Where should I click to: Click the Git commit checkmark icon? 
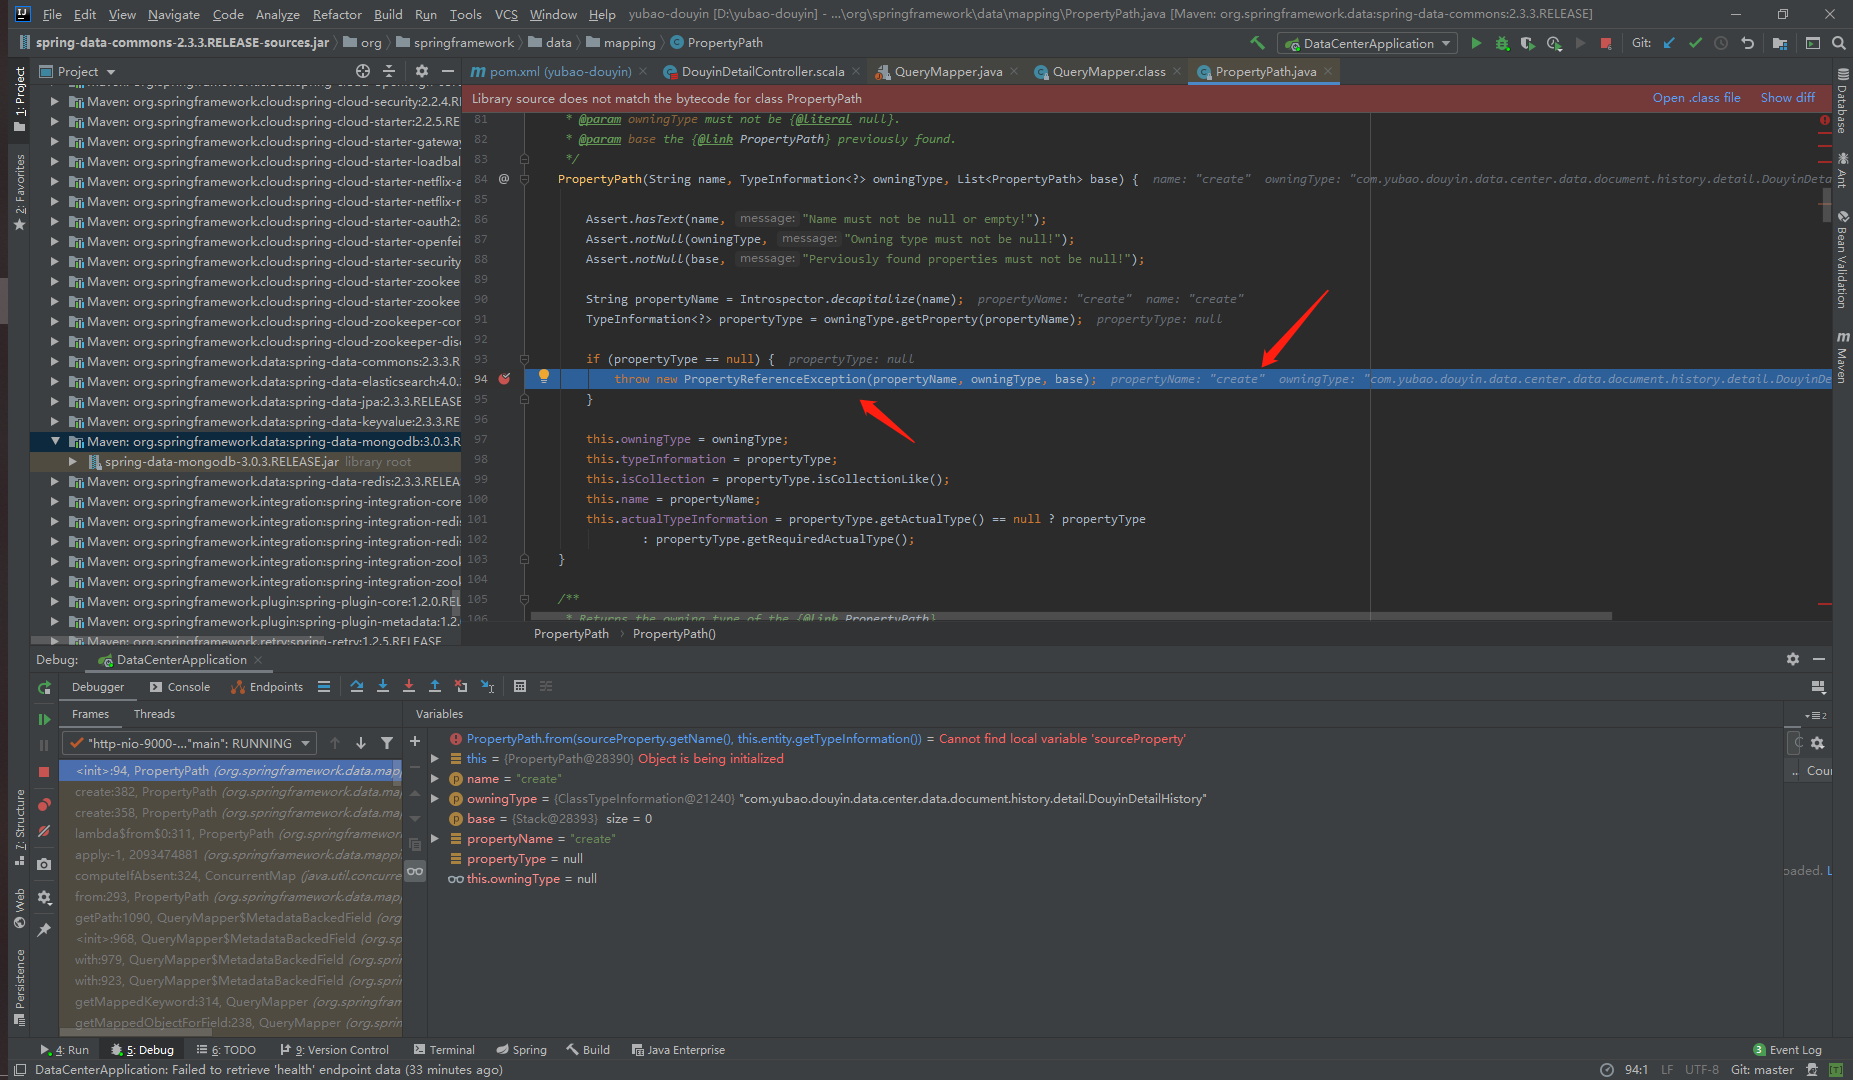tap(1695, 43)
